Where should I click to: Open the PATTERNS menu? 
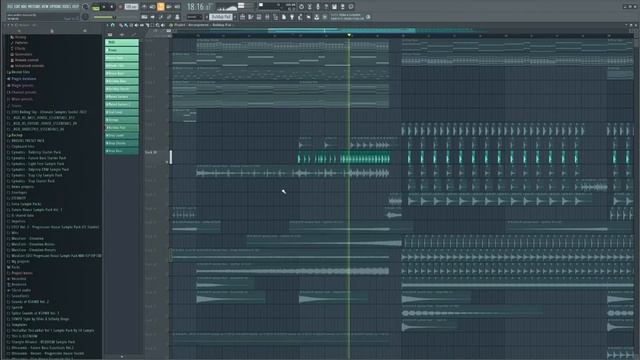point(34,7)
